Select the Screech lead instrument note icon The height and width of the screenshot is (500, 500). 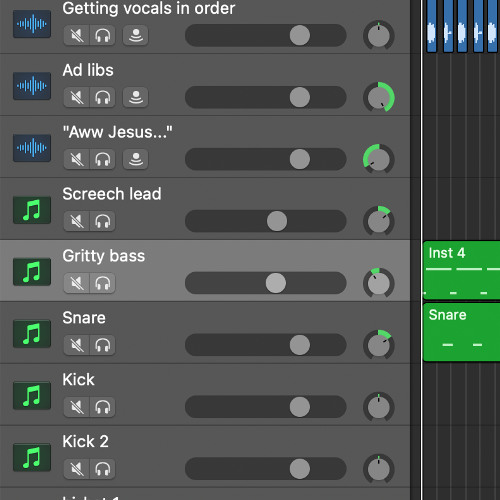[32, 210]
